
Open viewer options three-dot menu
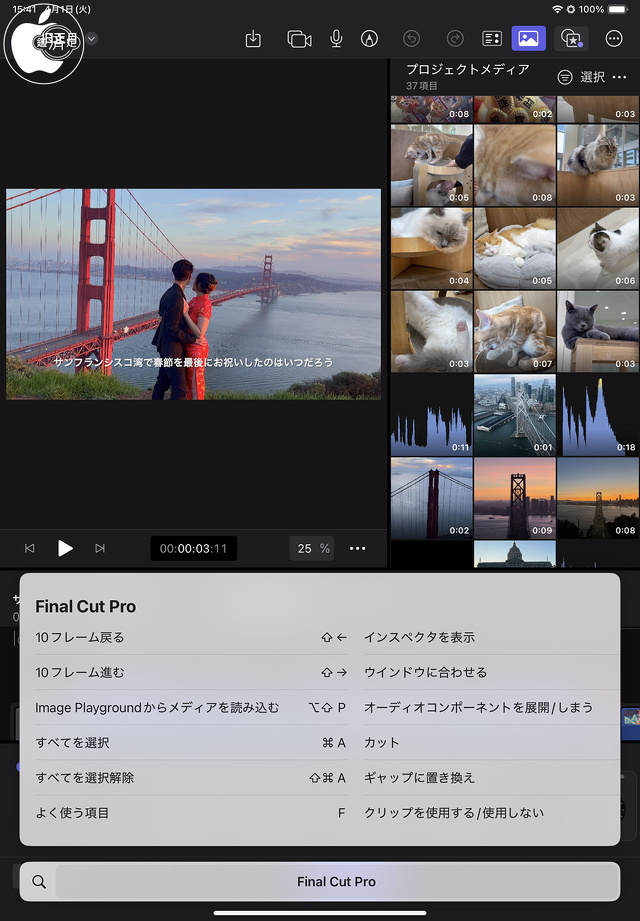358,548
